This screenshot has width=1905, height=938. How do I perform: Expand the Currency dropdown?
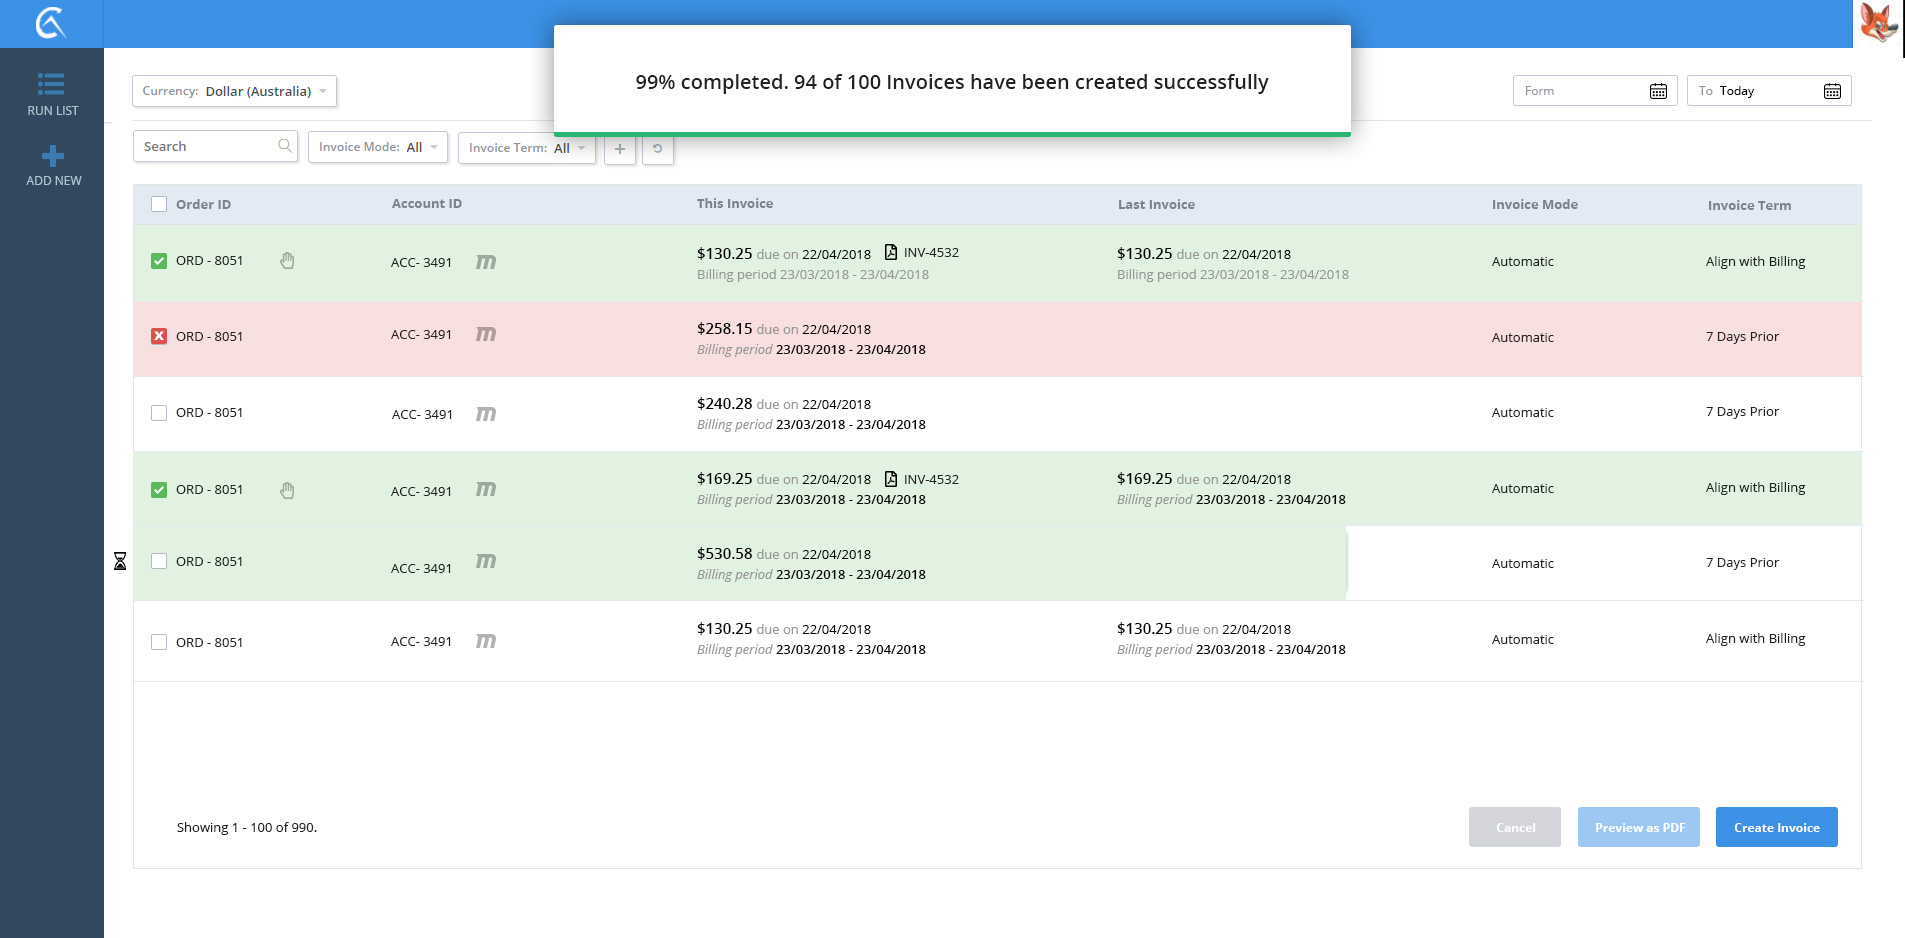coord(234,91)
